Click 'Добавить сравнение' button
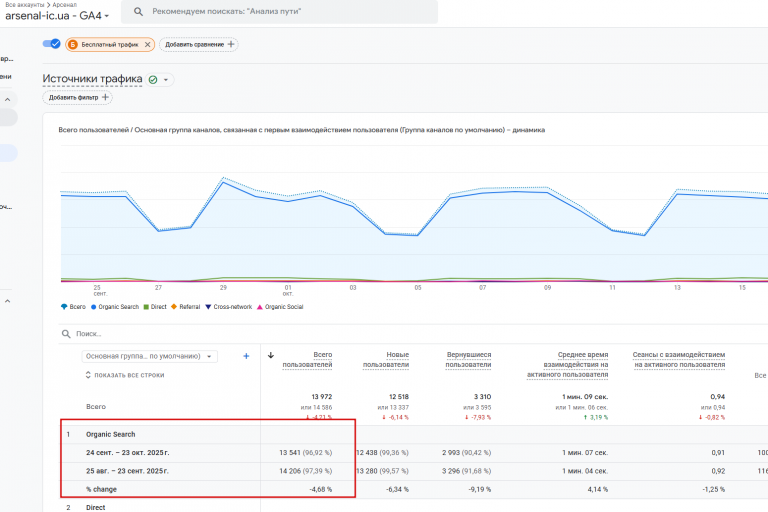The height and width of the screenshot is (512, 768). tap(198, 45)
